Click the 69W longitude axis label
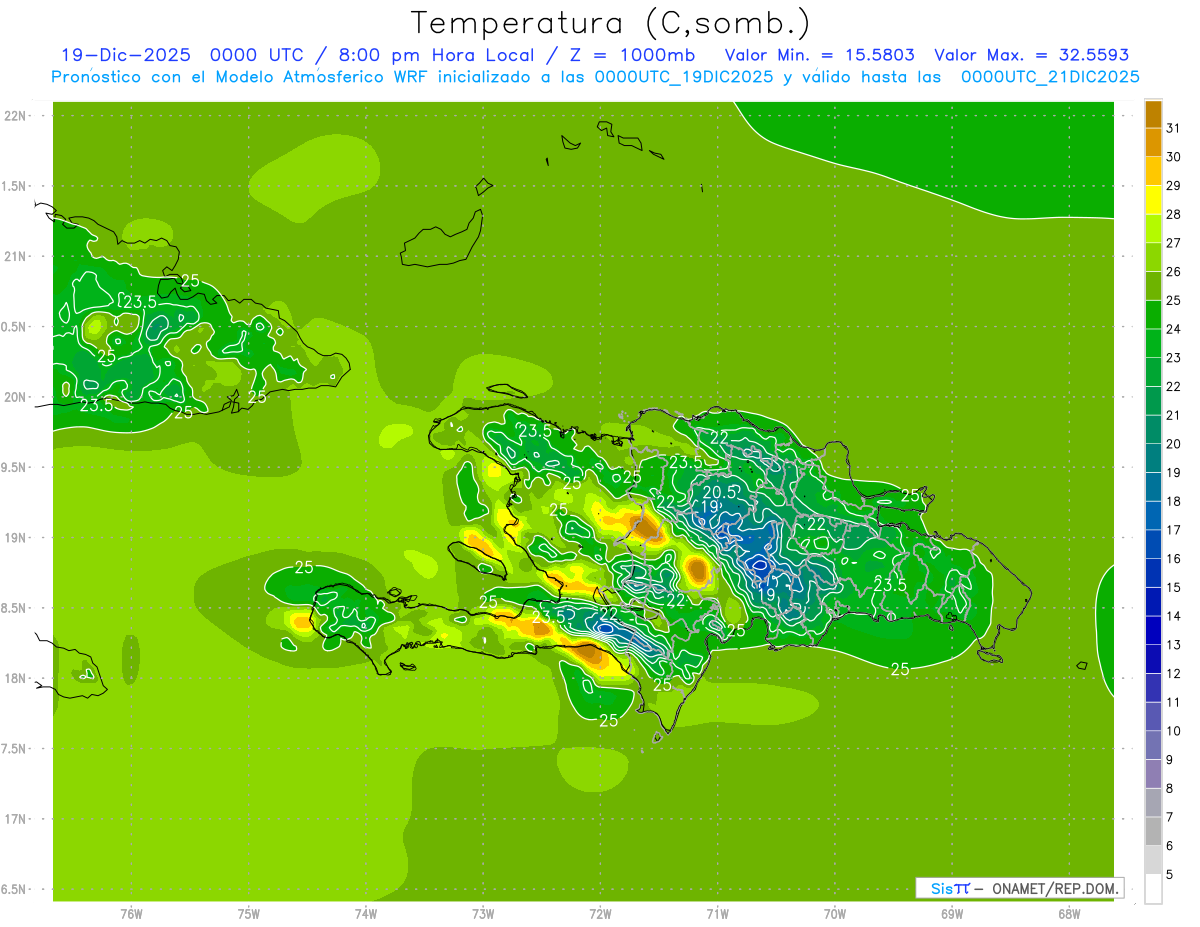 pyautogui.click(x=952, y=914)
